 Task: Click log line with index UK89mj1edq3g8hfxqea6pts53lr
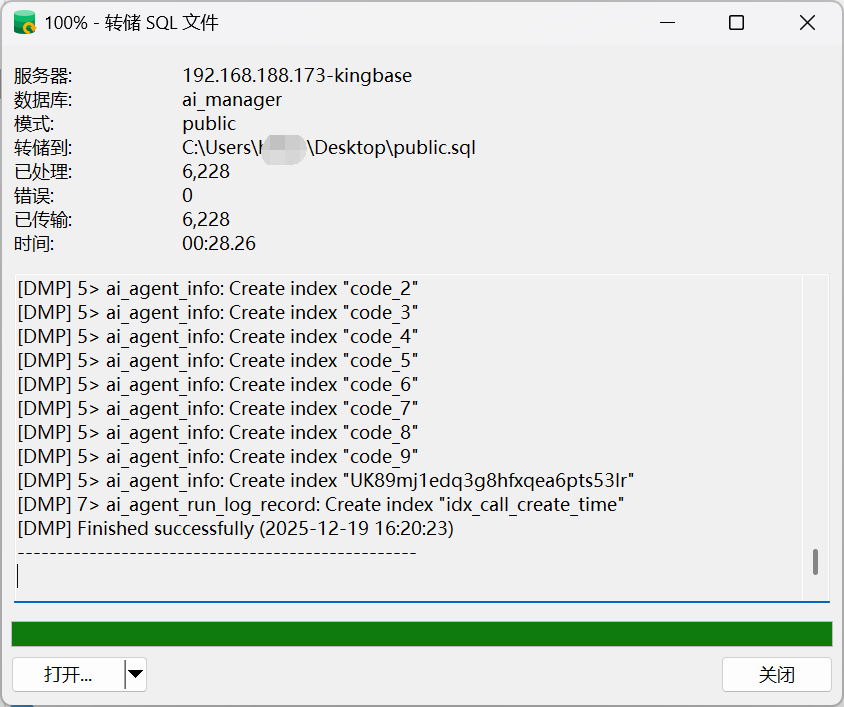tap(326, 480)
